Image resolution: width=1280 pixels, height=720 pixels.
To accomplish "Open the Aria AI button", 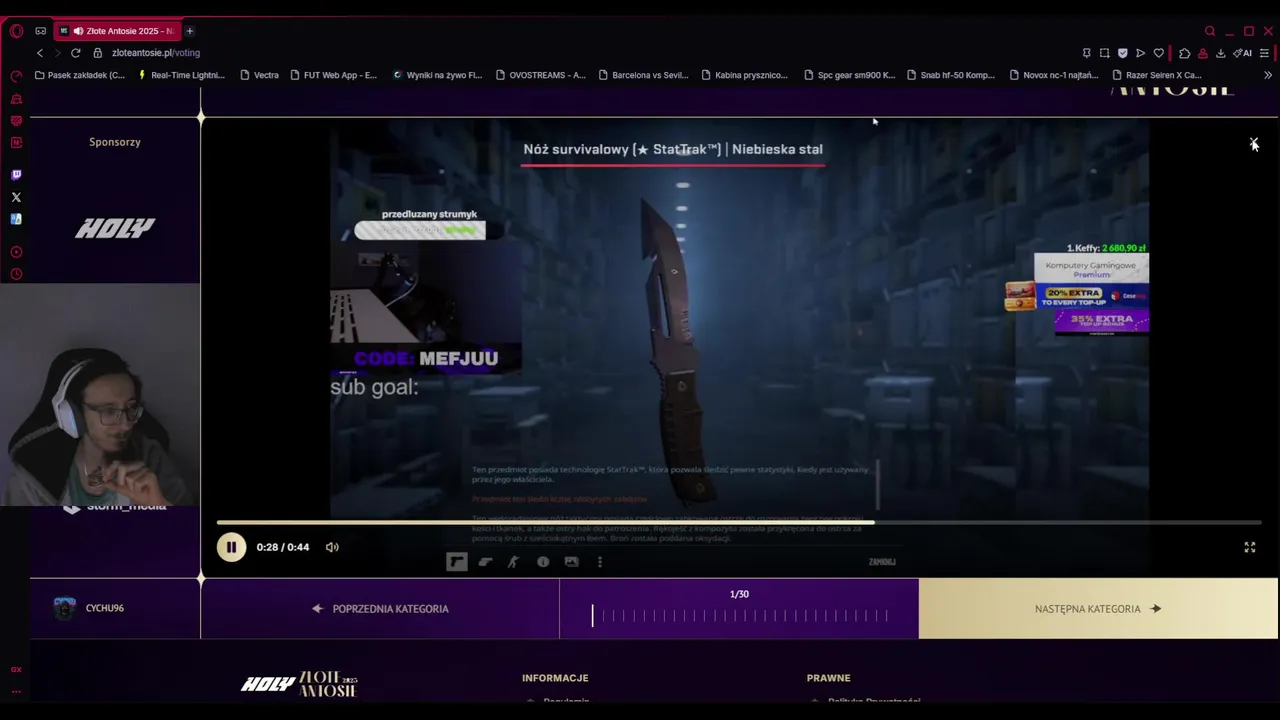I will pos(1242,53).
